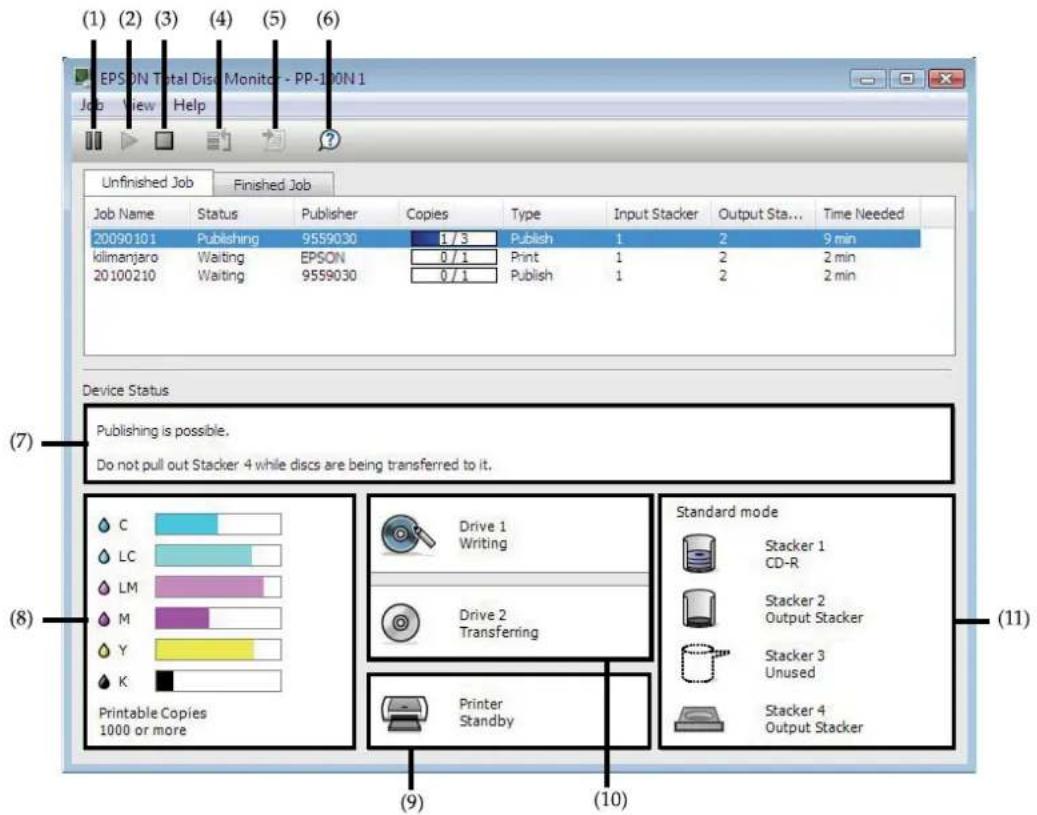Sort by the Time Needed column header
1037x815 pixels.
(x=867, y=214)
